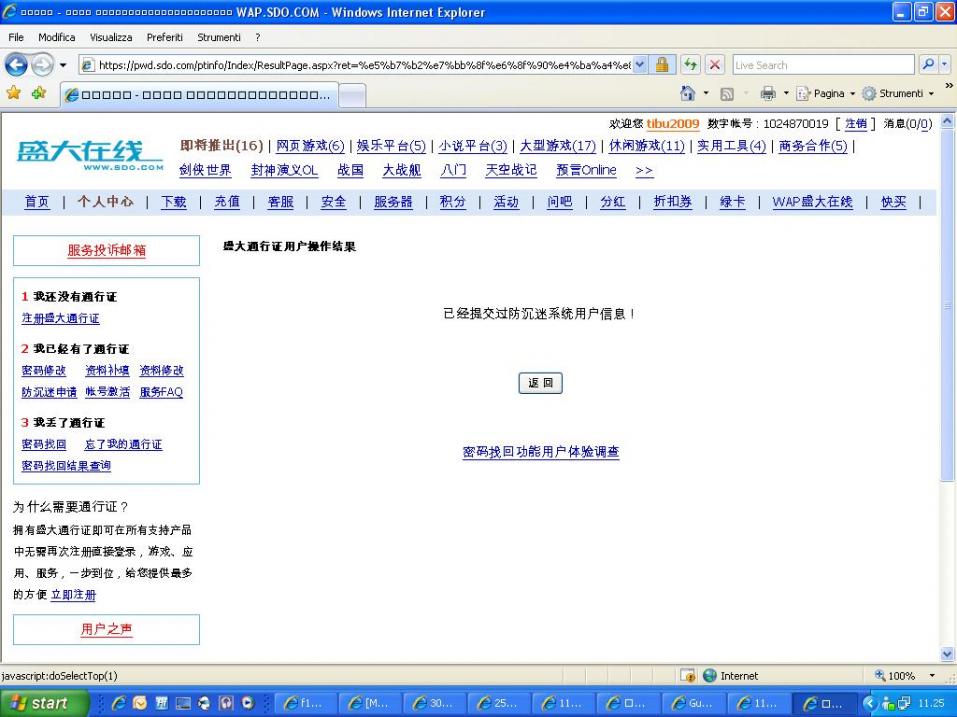The image size is (957, 717).
Task: Open the recent pages dropdown arrow
Action: [x=63, y=65]
